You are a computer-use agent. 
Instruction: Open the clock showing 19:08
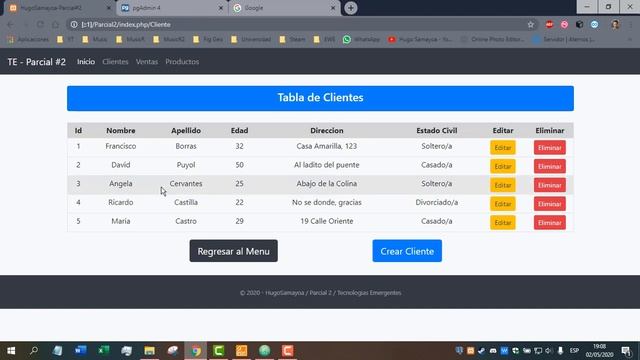pyautogui.click(x=599, y=351)
